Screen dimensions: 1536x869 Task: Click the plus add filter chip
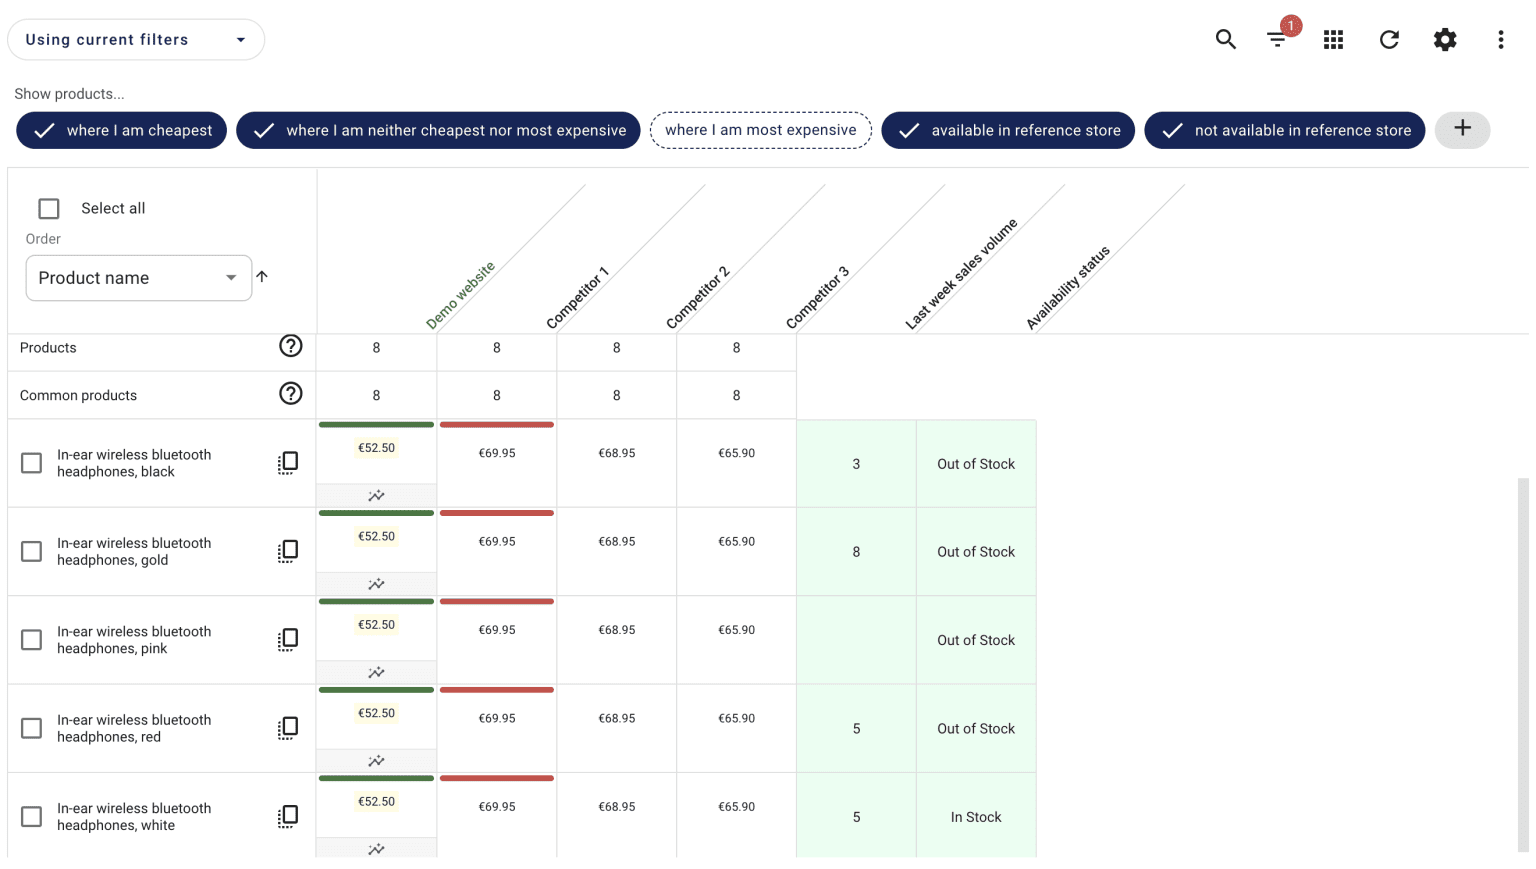(x=1462, y=129)
